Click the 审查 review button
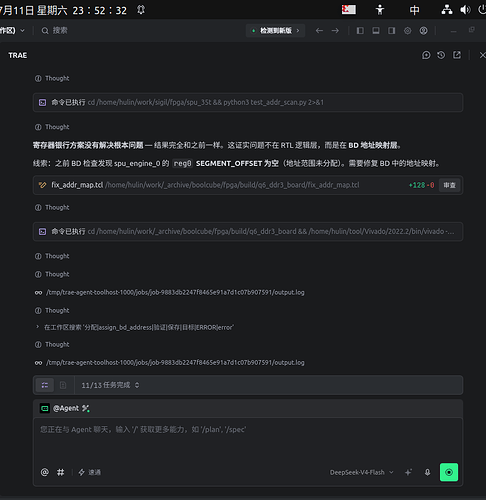 [x=449, y=185]
